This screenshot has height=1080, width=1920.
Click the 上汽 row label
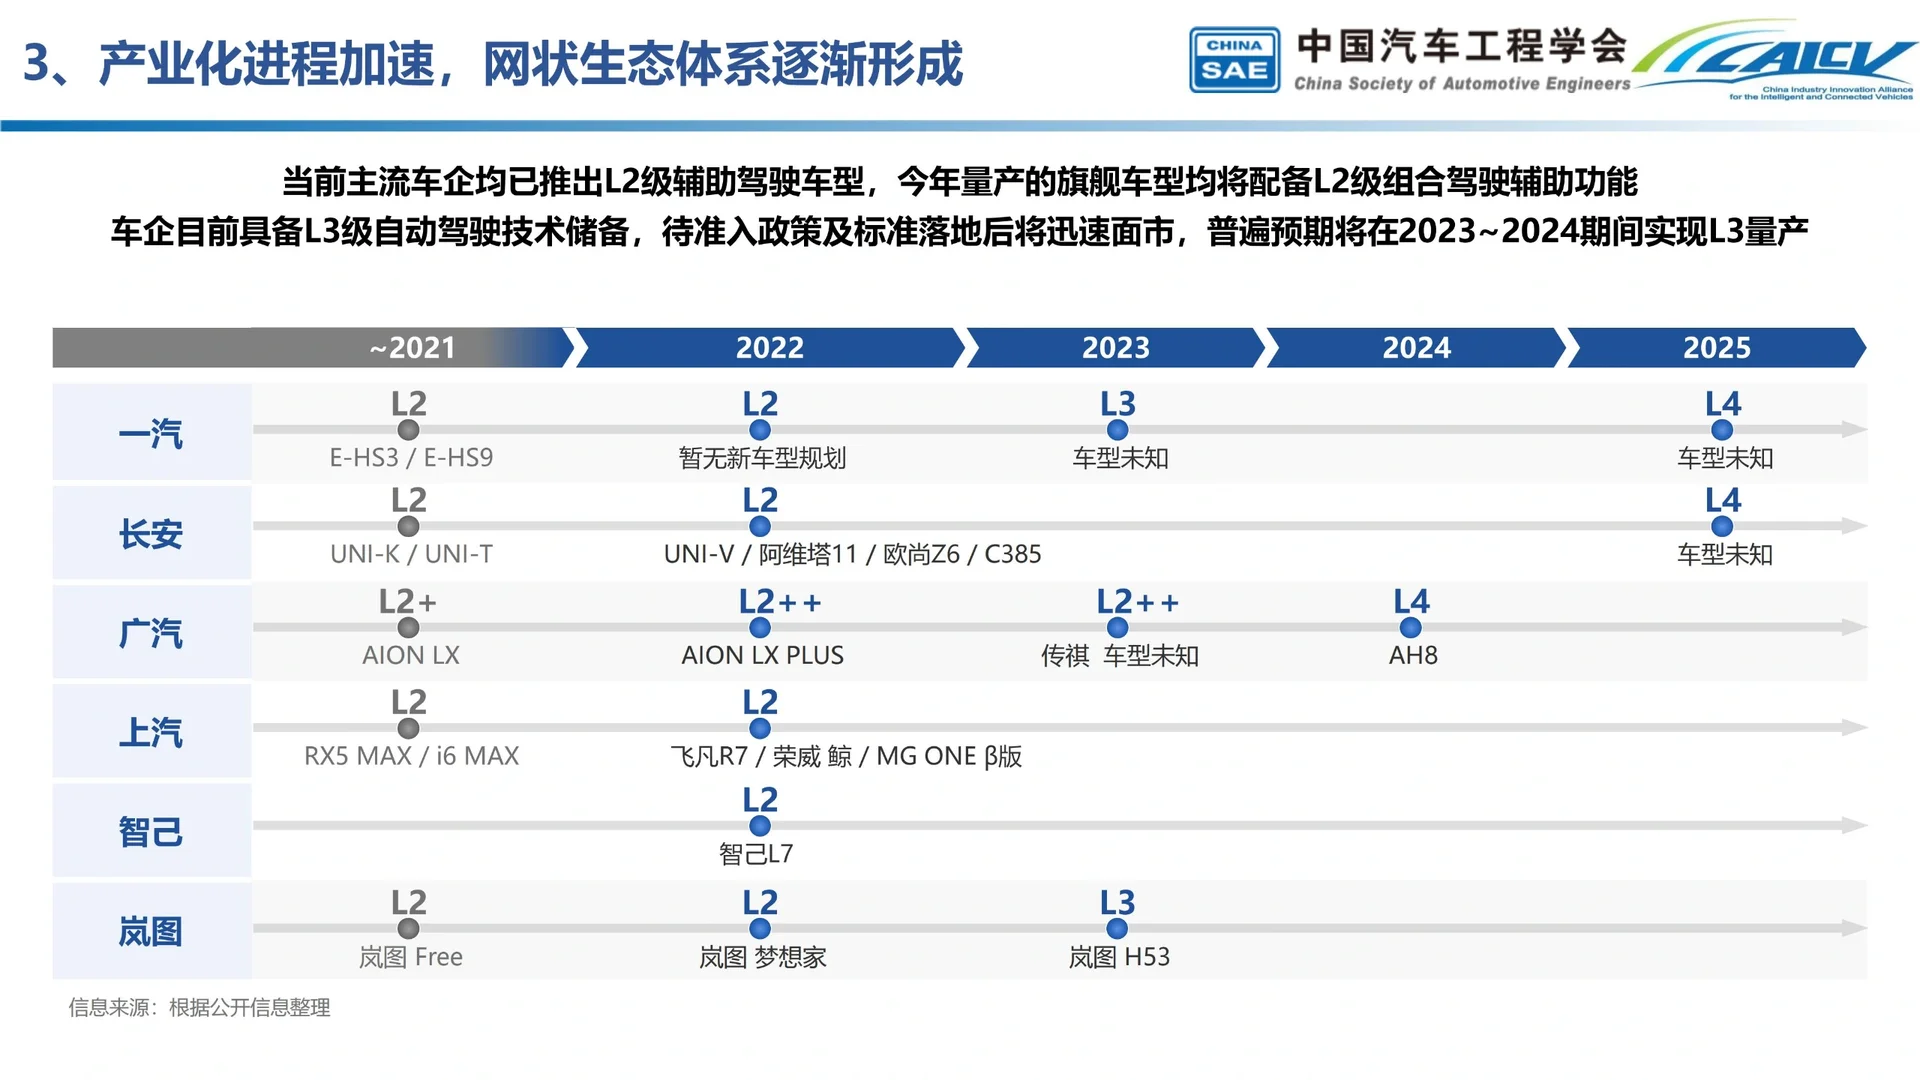tap(151, 731)
